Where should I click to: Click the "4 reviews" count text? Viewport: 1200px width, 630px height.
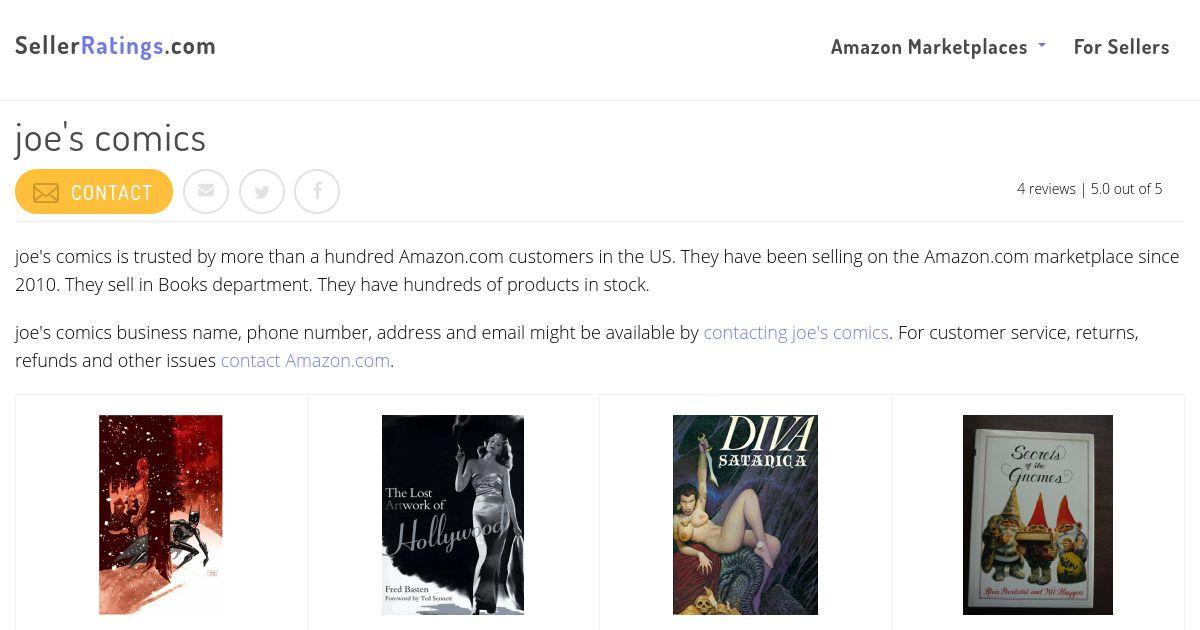tap(1046, 189)
